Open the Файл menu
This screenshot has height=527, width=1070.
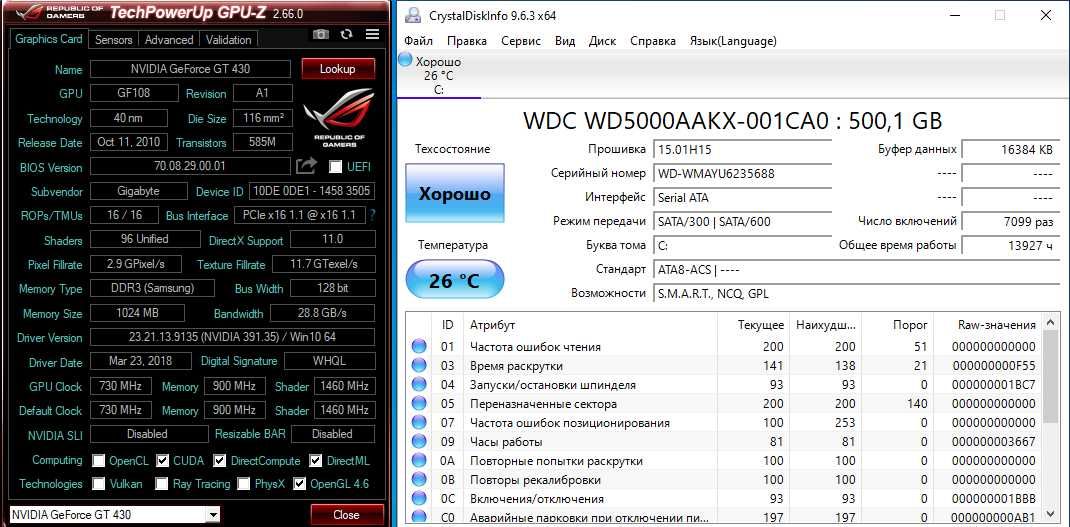(x=418, y=41)
